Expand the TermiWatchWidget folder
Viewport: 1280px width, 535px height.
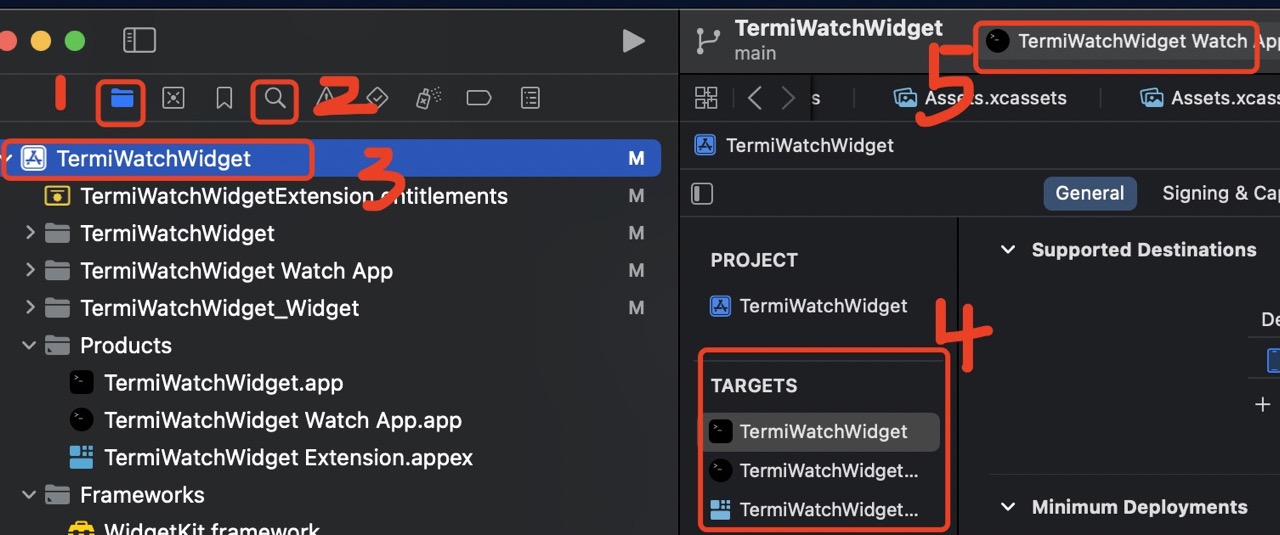30,233
